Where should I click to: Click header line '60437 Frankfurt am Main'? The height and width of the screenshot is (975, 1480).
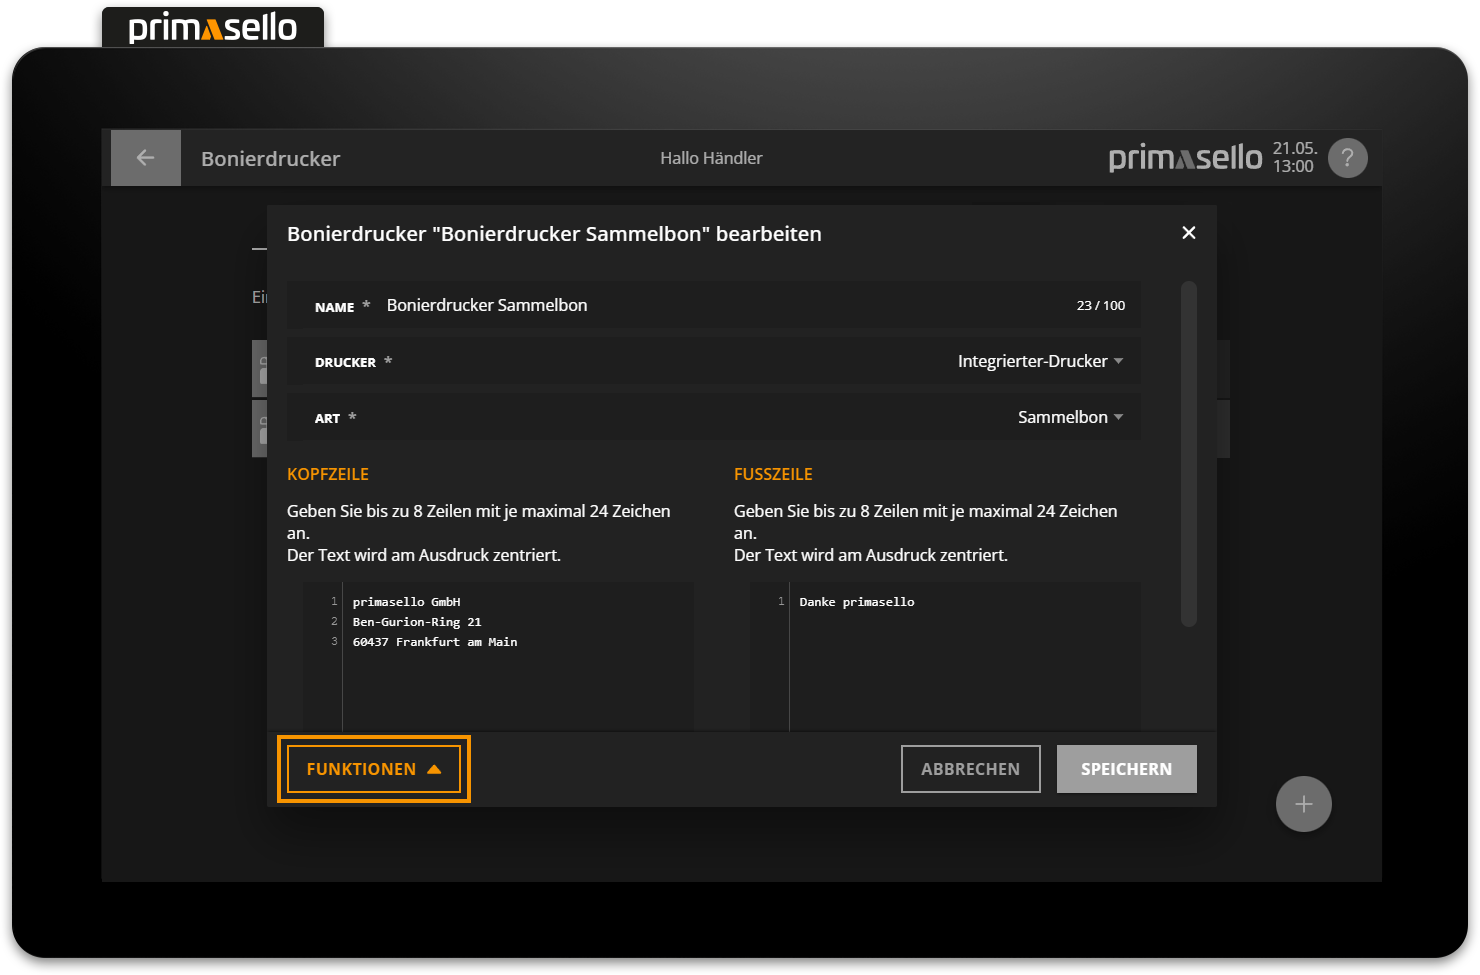434,642
